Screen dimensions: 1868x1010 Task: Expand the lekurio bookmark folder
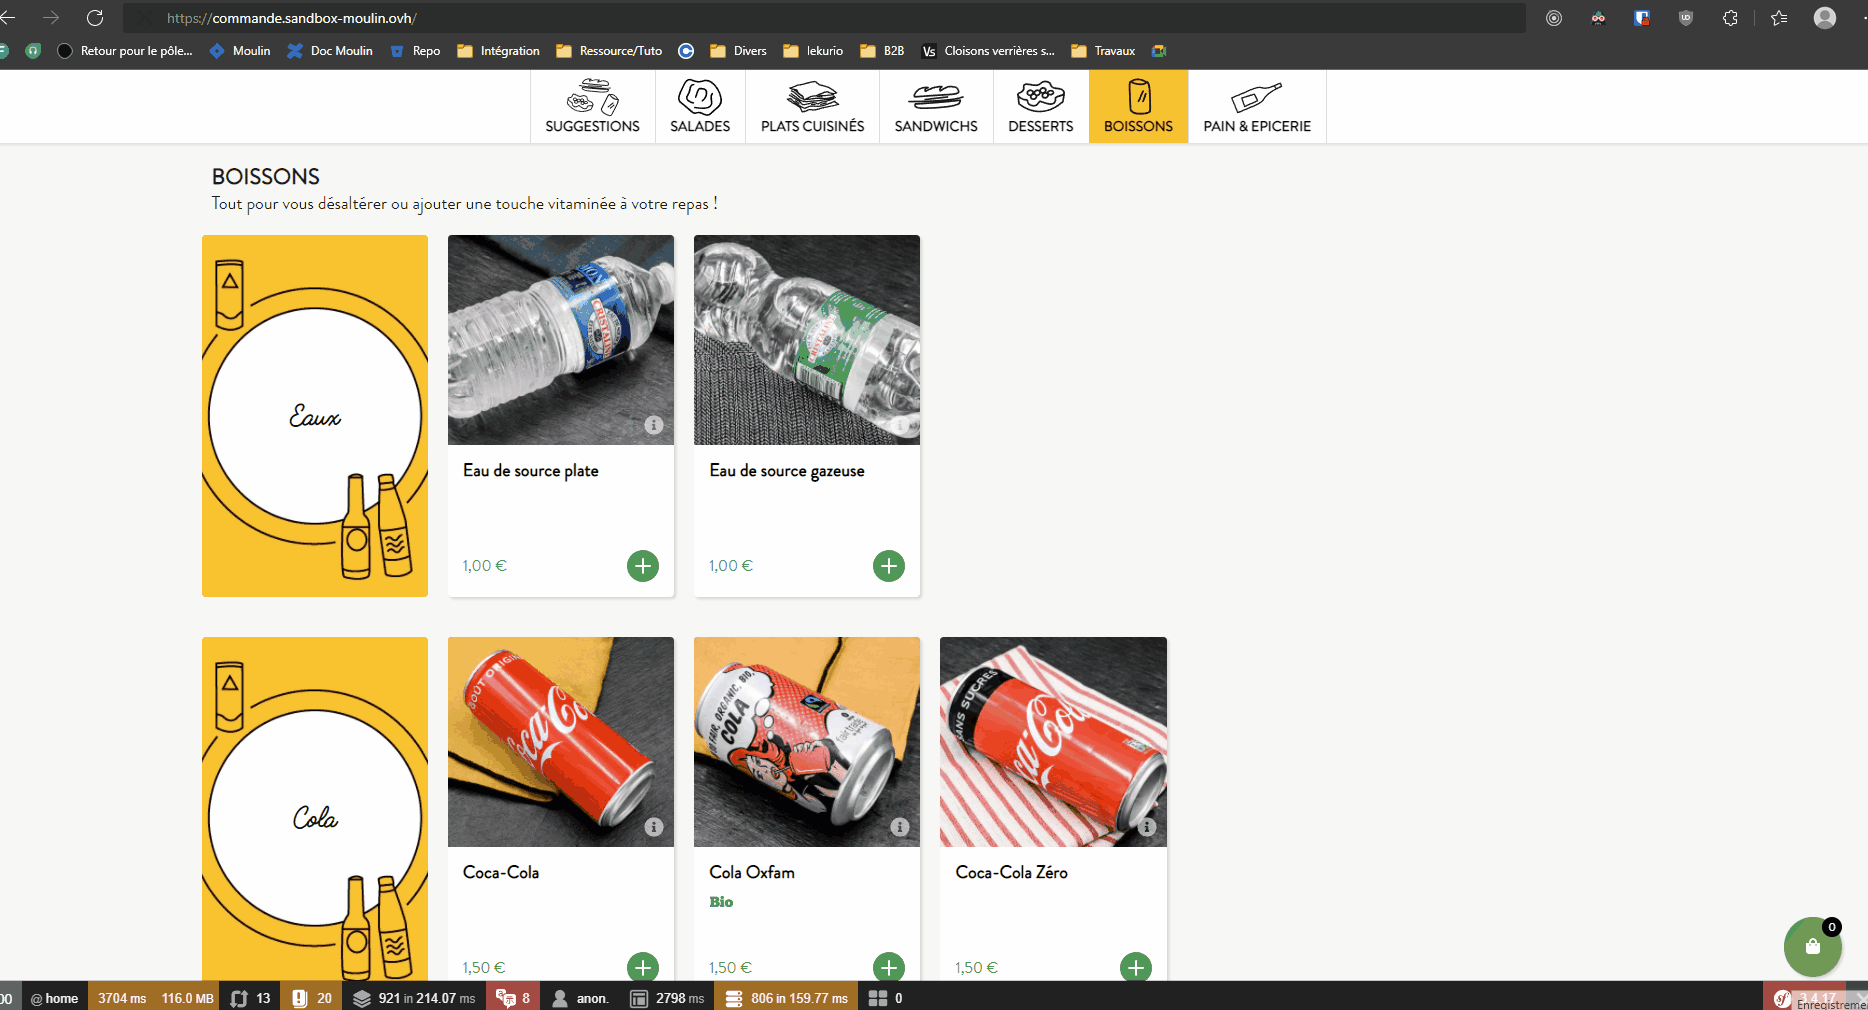(x=813, y=51)
